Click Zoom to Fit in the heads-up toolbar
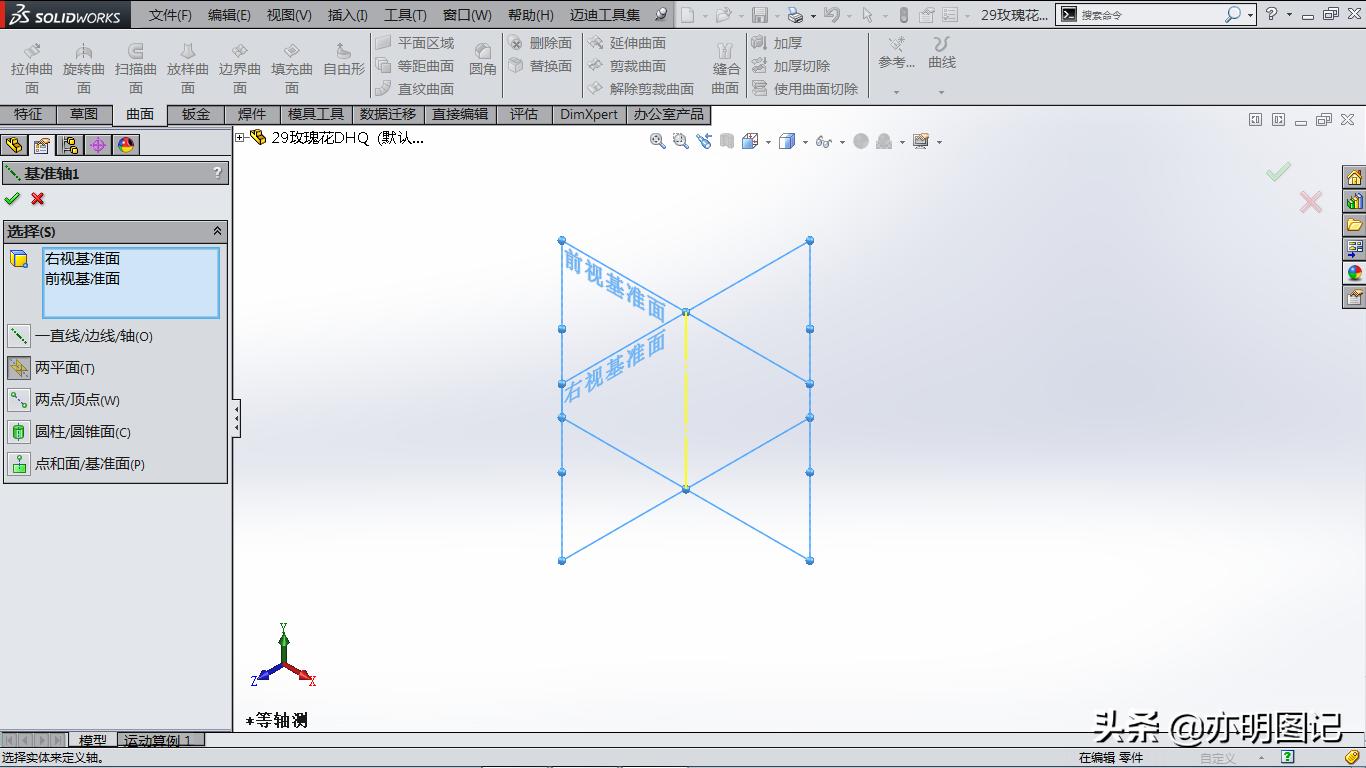This screenshot has width=1366, height=768. [x=657, y=141]
